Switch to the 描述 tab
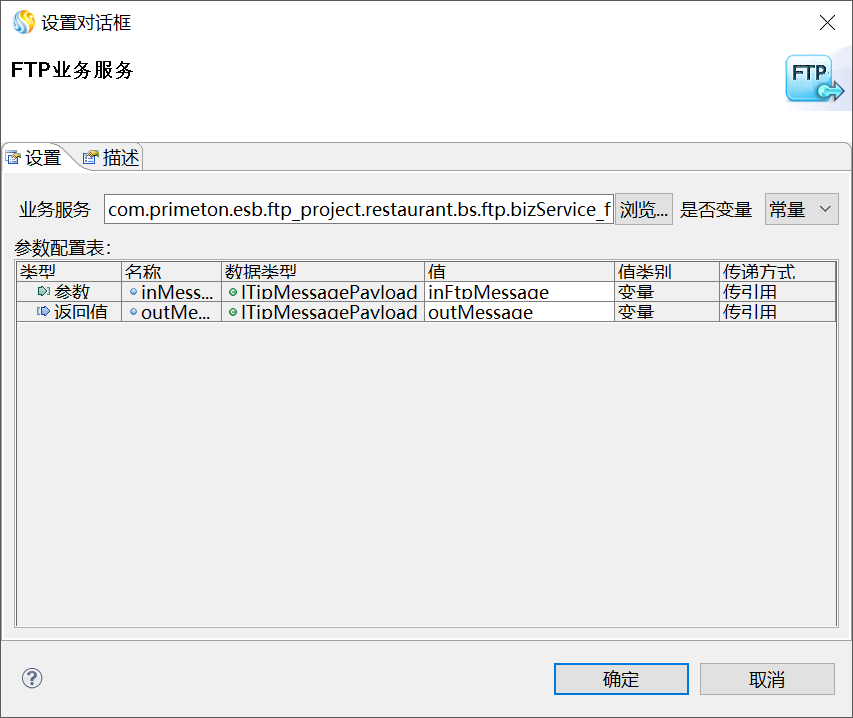 [x=111, y=158]
